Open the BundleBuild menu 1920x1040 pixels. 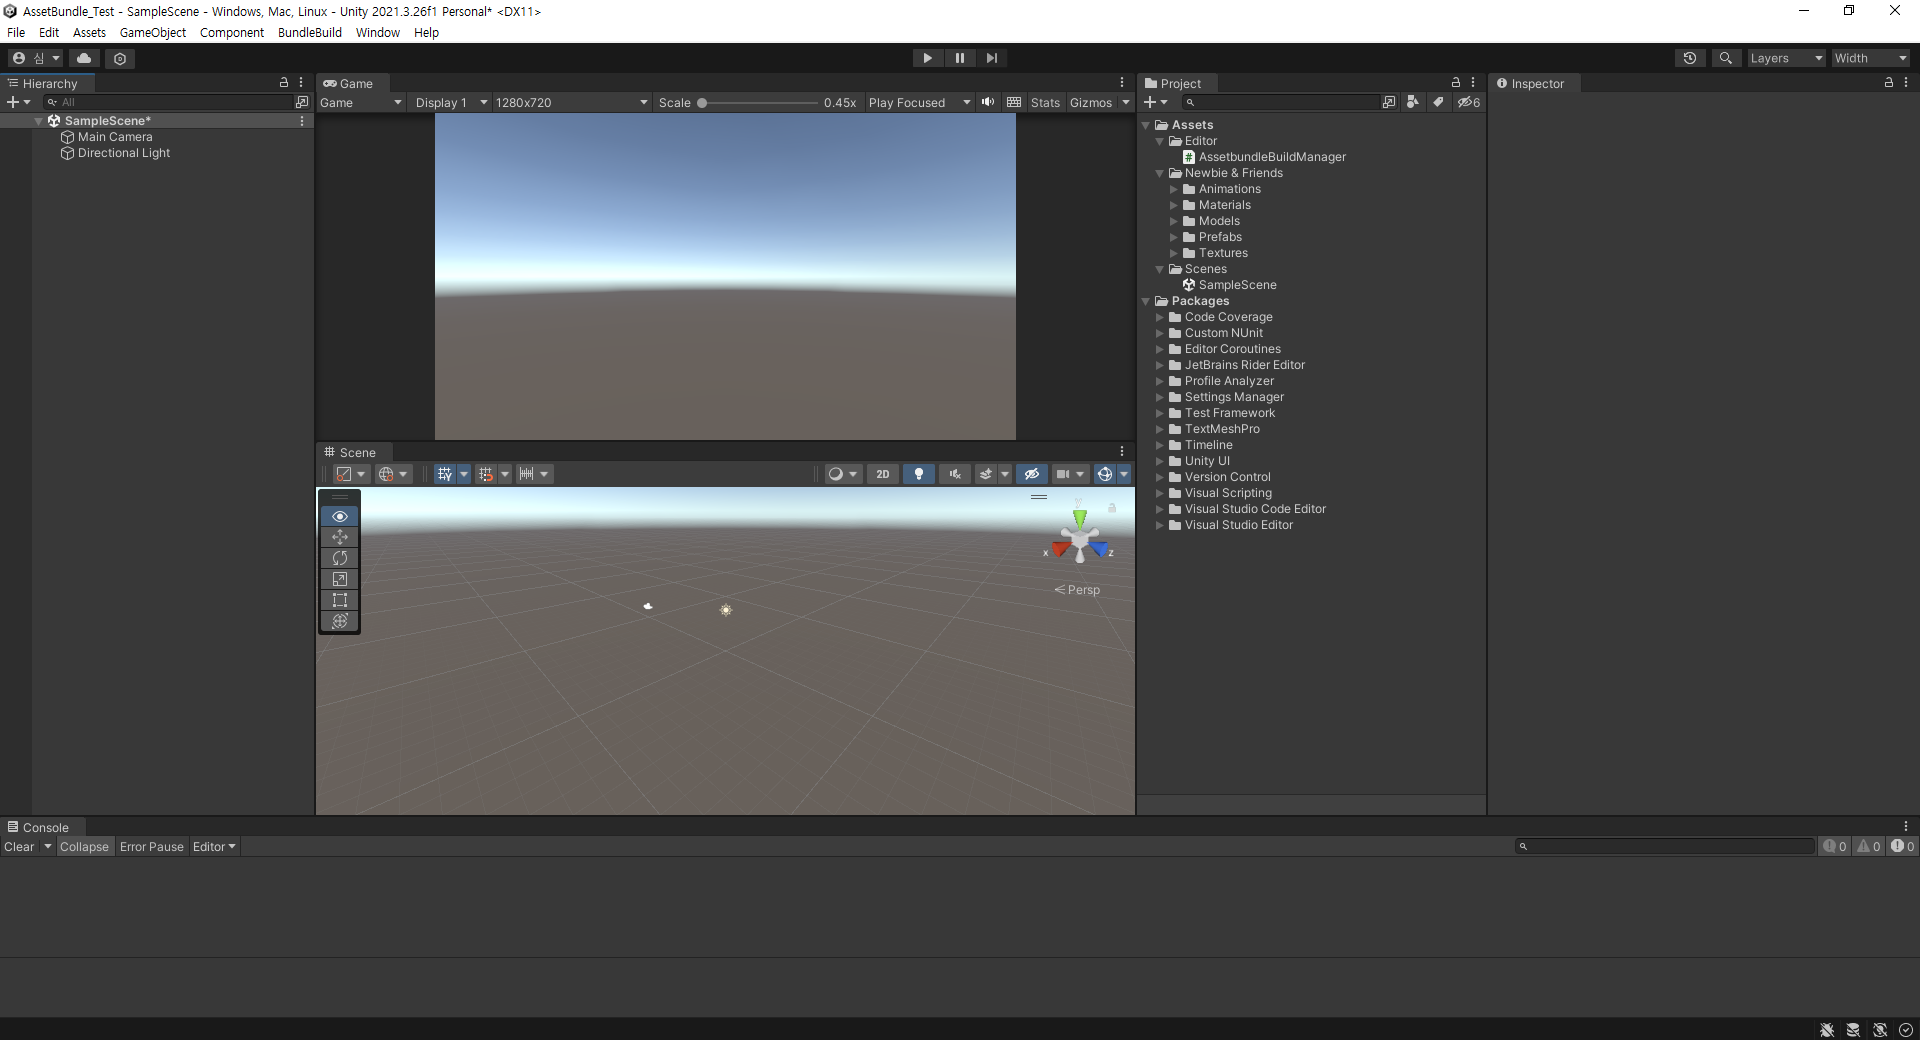pyautogui.click(x=309, y=32)
